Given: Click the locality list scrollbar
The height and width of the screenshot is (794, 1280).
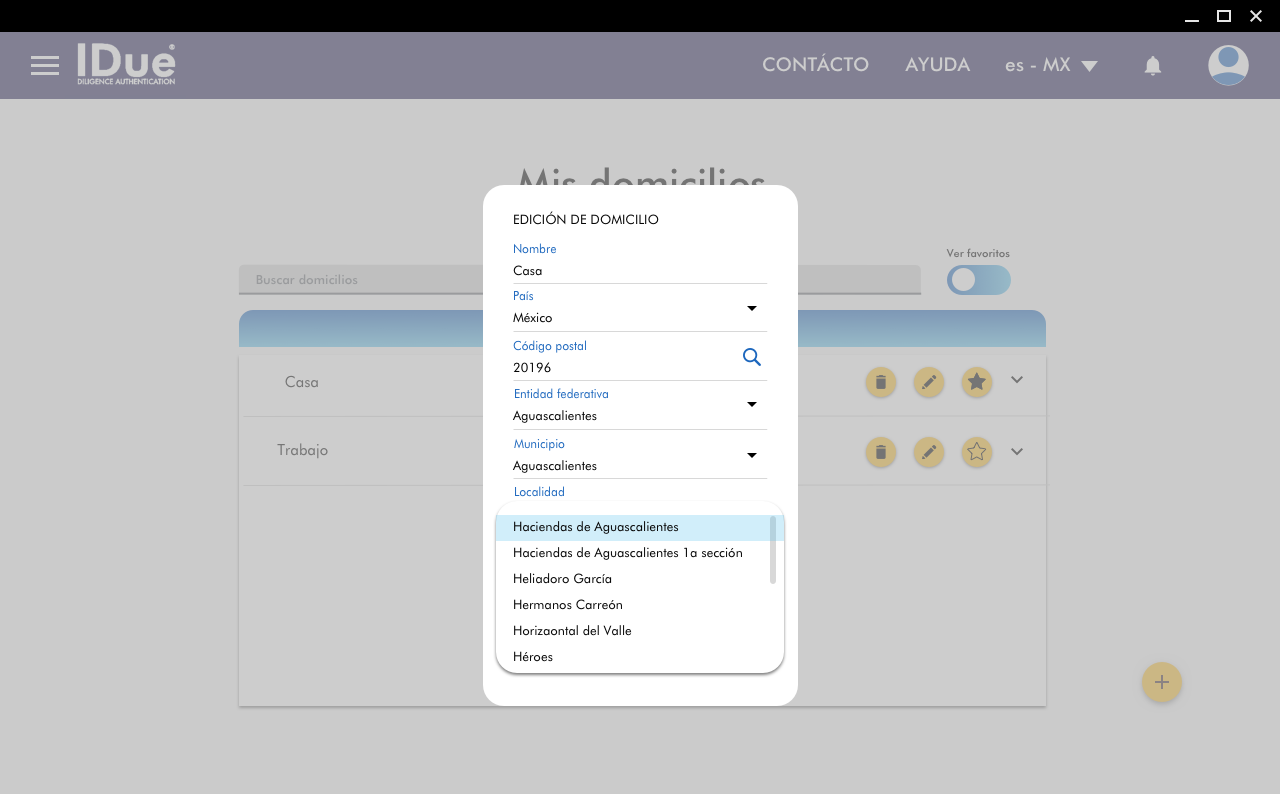Looking at the screenshot, I should tap(773, 550).
